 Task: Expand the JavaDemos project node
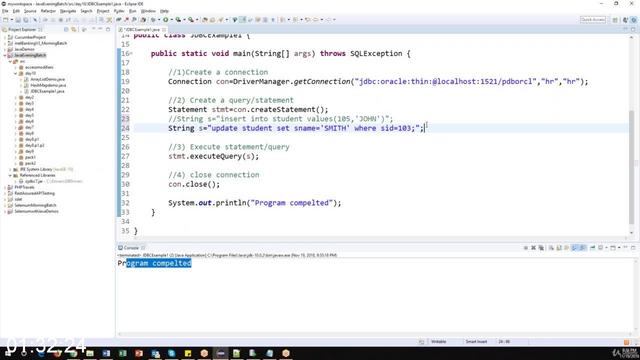(5, 49)
